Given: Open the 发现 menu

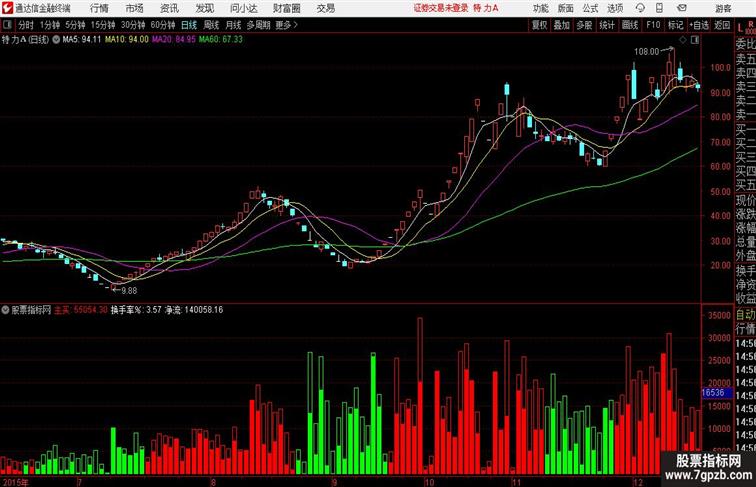Looking at the screenshot, I should pyautogui.click(x=204, y=8).
